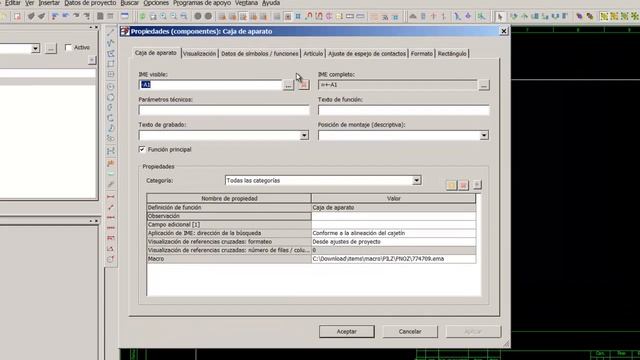
Task: Open the left panel filter dropdown arrow
Action: tap(36, 49)
